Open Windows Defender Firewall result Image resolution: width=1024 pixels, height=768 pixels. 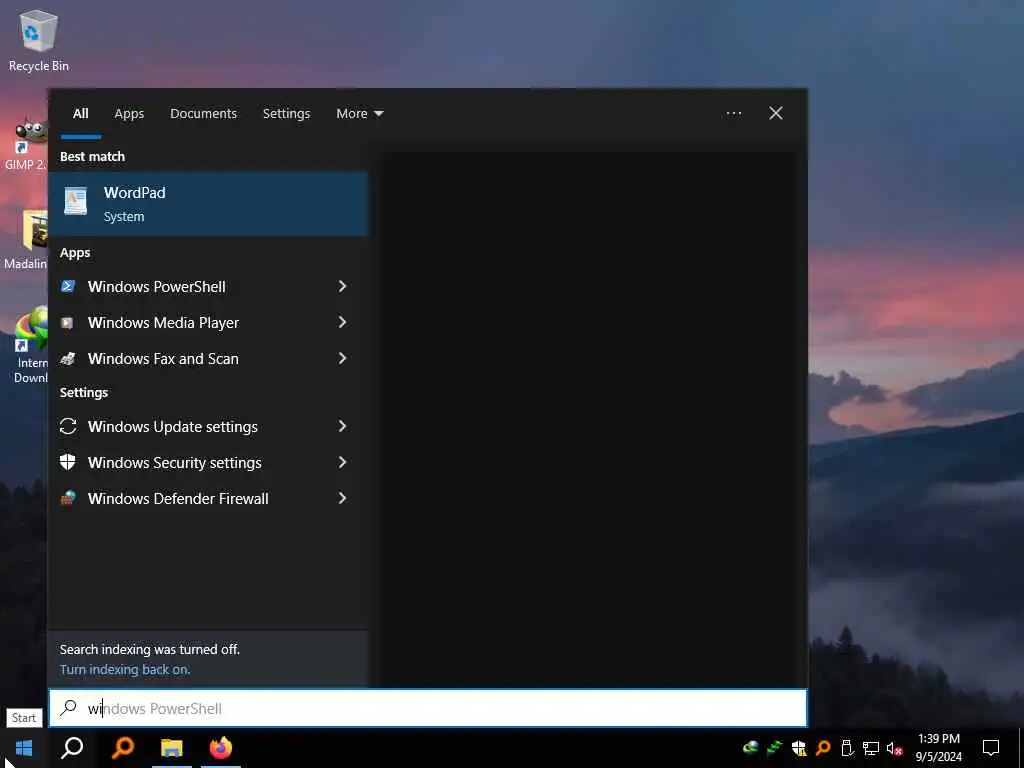208,498
